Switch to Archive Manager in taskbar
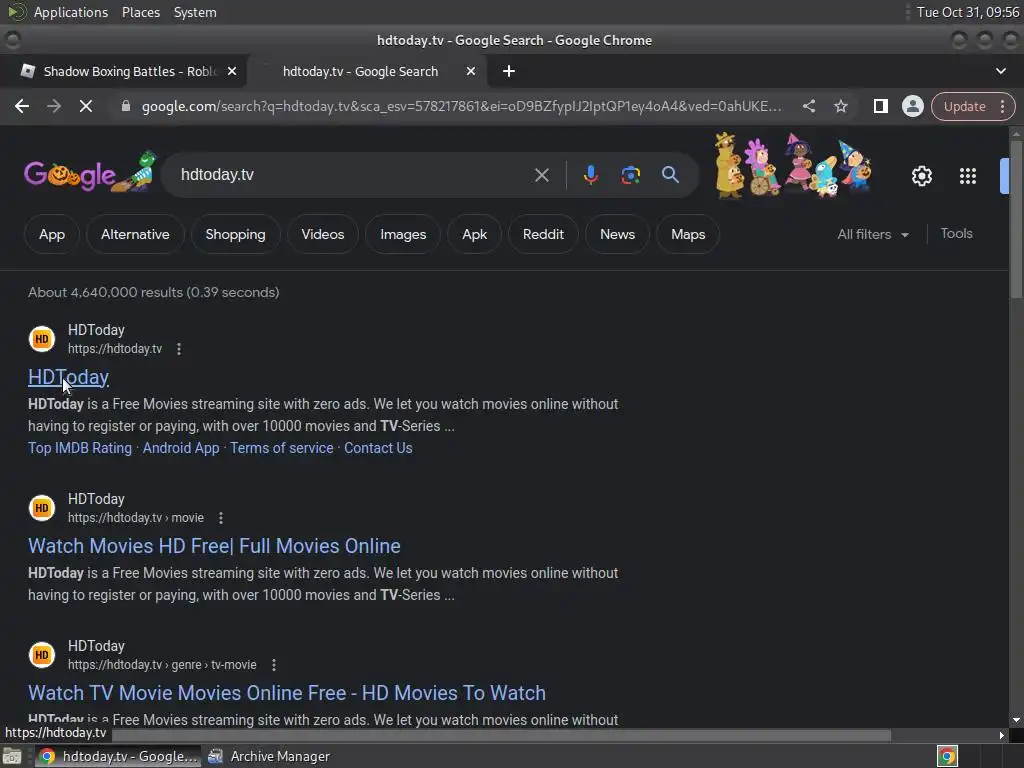Screen dimensions: 1024x768 269,756
